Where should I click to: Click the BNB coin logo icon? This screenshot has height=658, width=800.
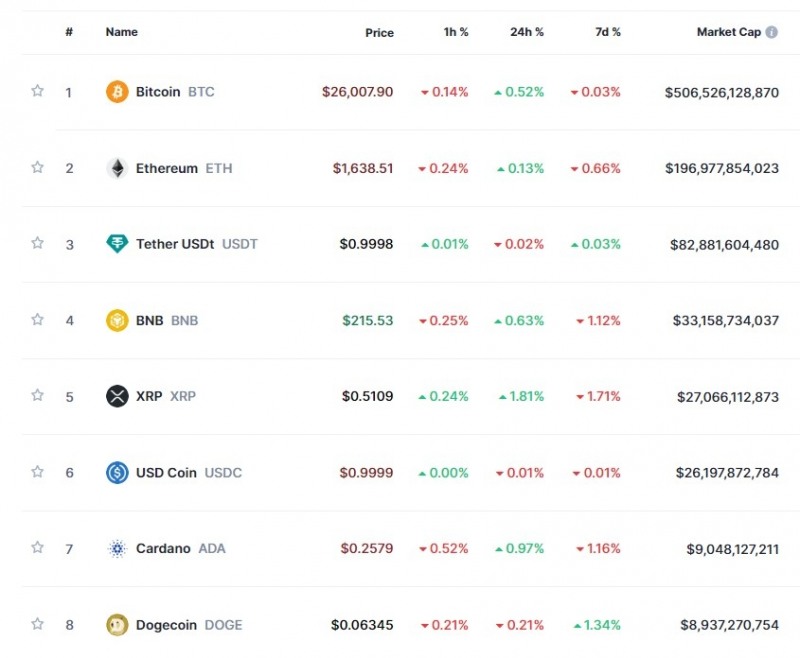coord(117,321)
